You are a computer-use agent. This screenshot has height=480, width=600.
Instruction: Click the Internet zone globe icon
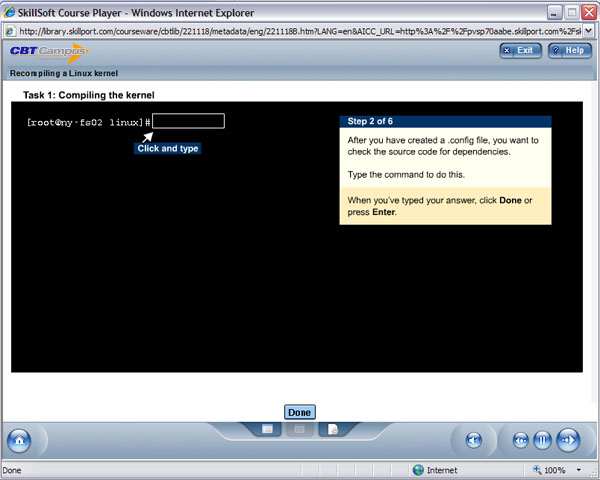pyautogui.click(x=418, y=470)
